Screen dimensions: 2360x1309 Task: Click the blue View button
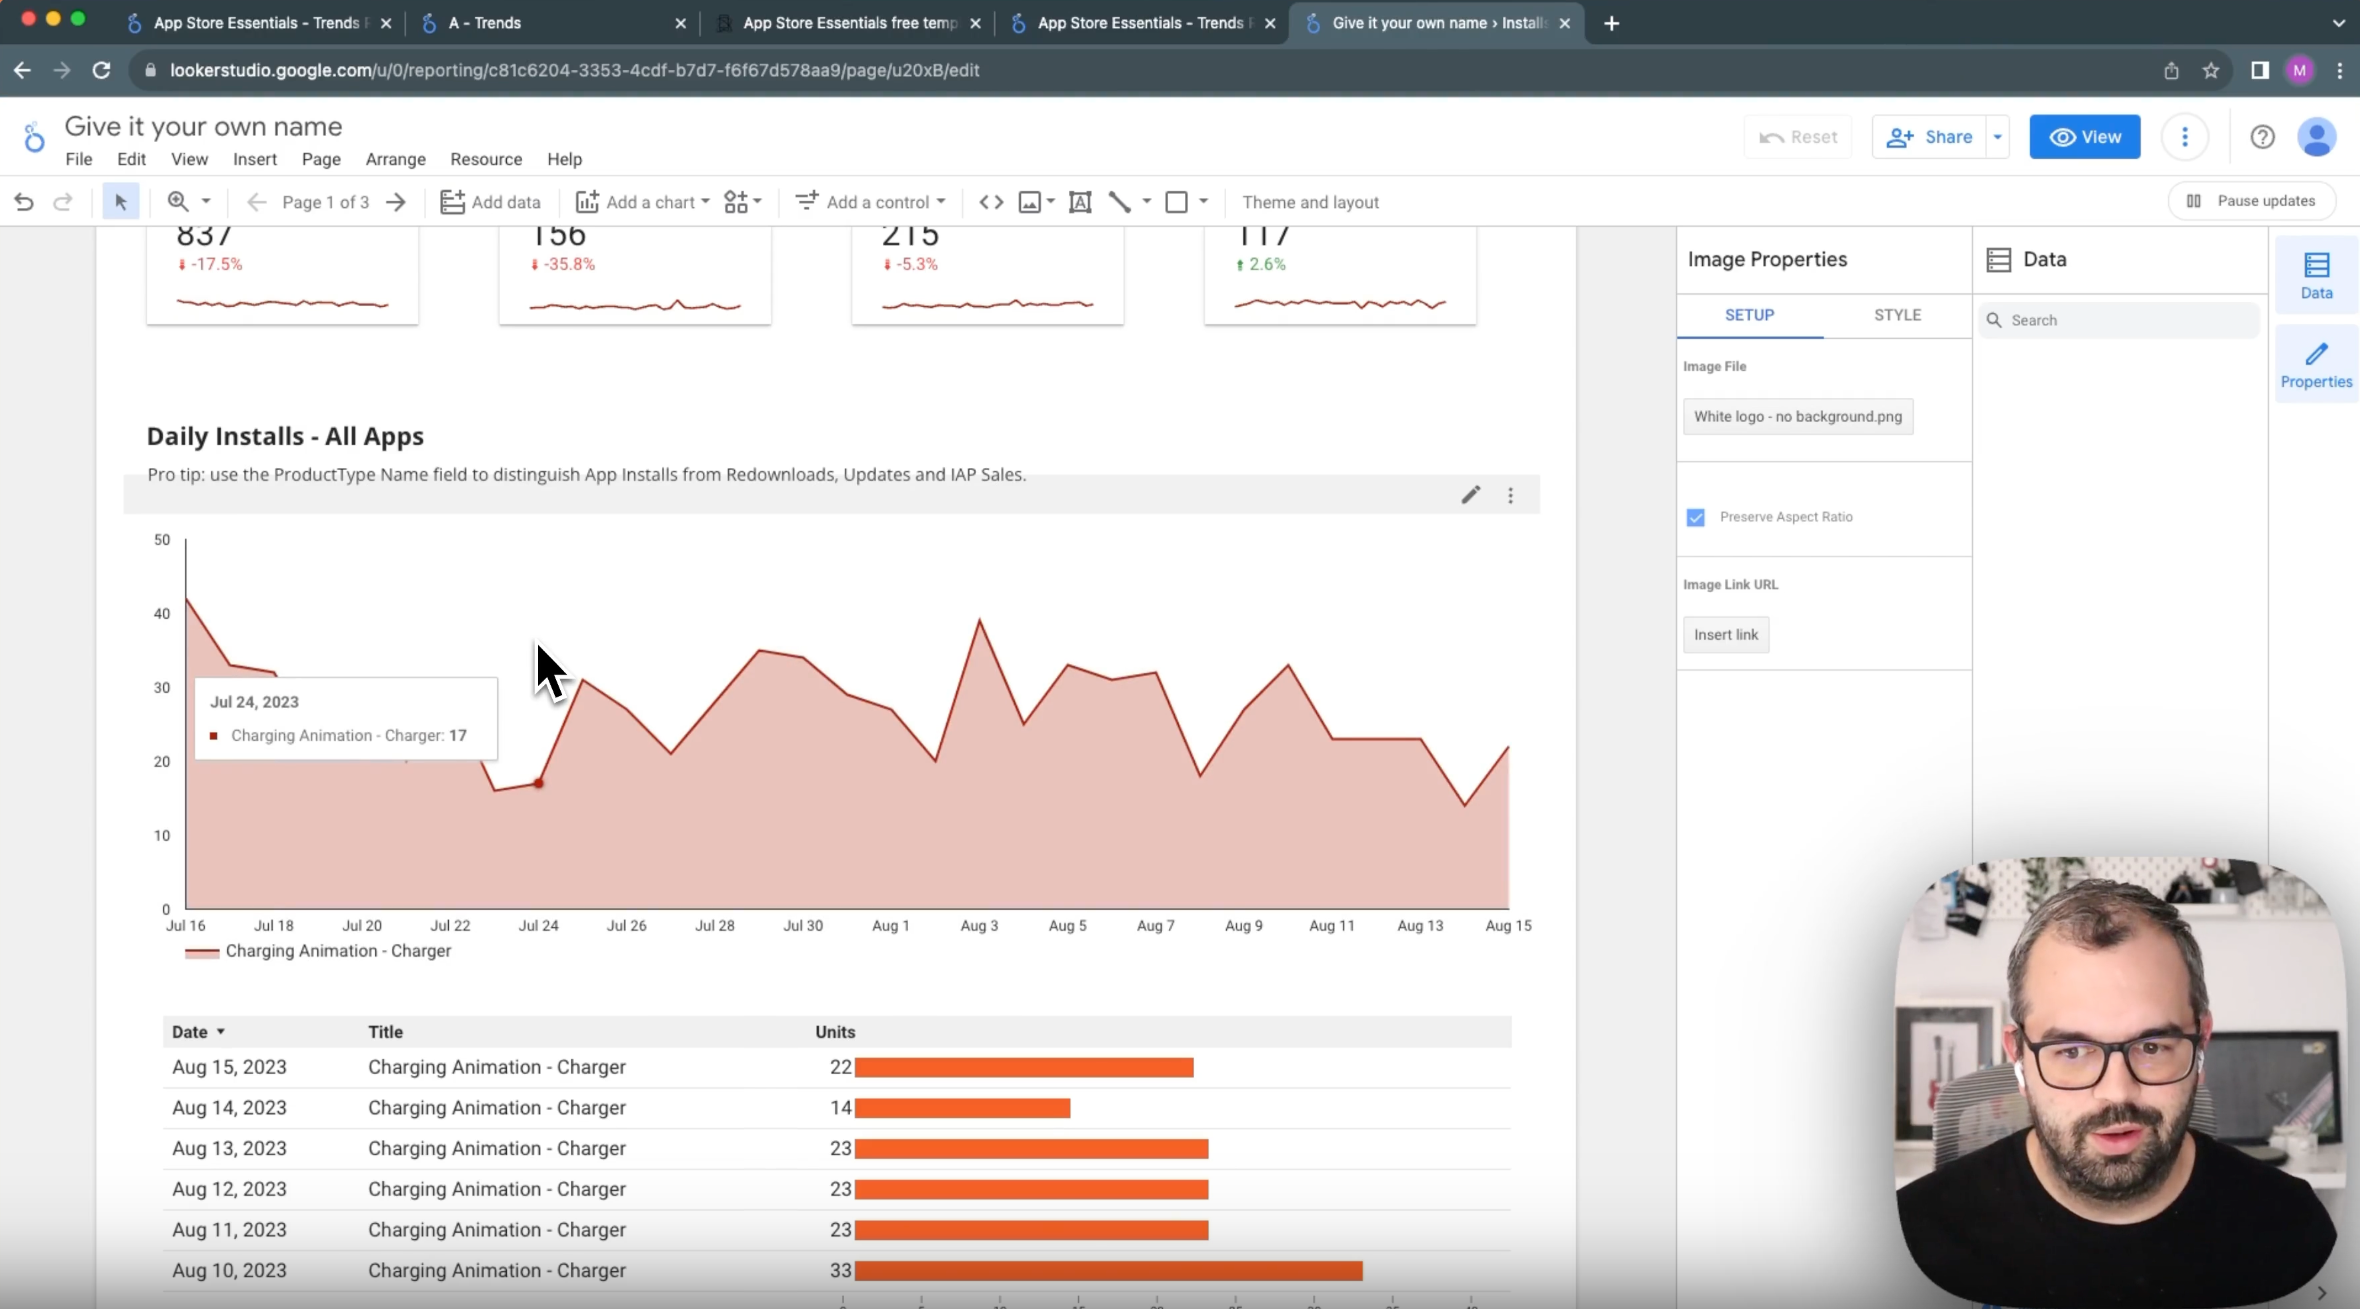[2084, 137]
